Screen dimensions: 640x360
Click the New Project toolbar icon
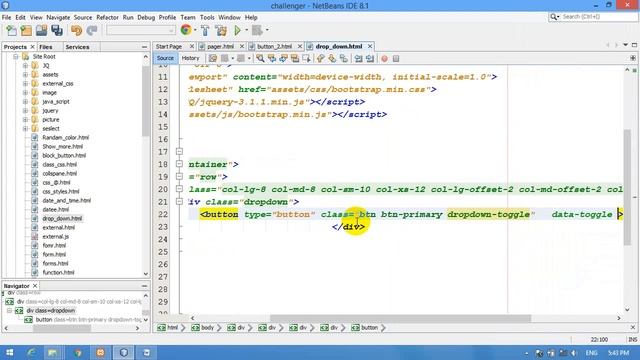[26, 30]
